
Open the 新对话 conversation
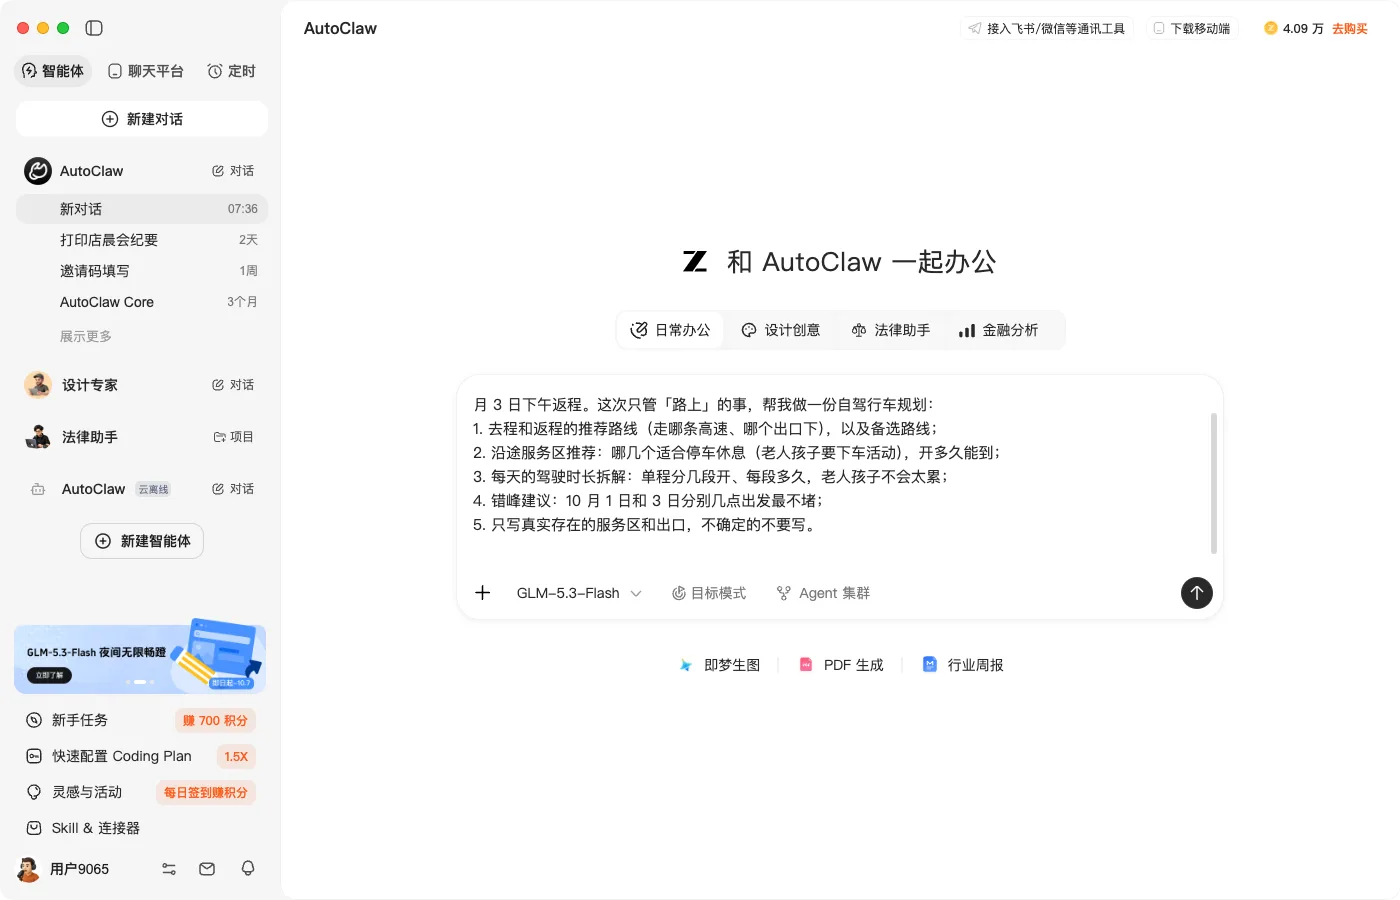pos(142,209)
